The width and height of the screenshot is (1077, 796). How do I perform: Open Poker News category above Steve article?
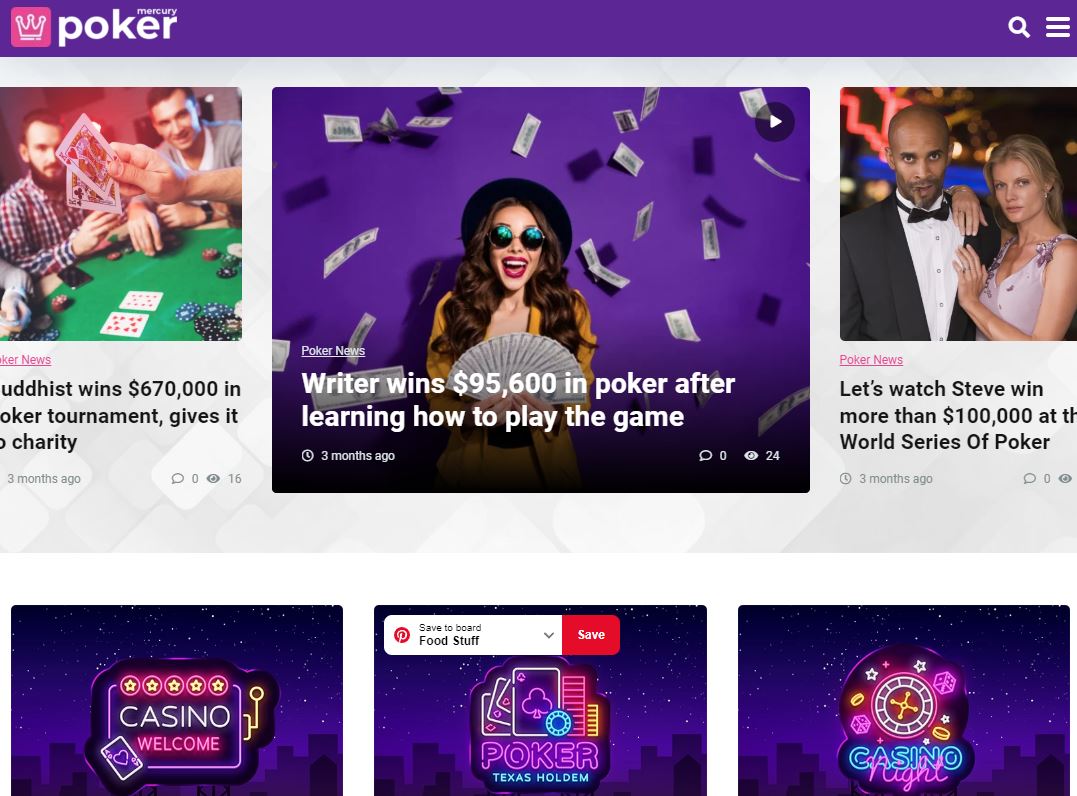click(871, 360)
